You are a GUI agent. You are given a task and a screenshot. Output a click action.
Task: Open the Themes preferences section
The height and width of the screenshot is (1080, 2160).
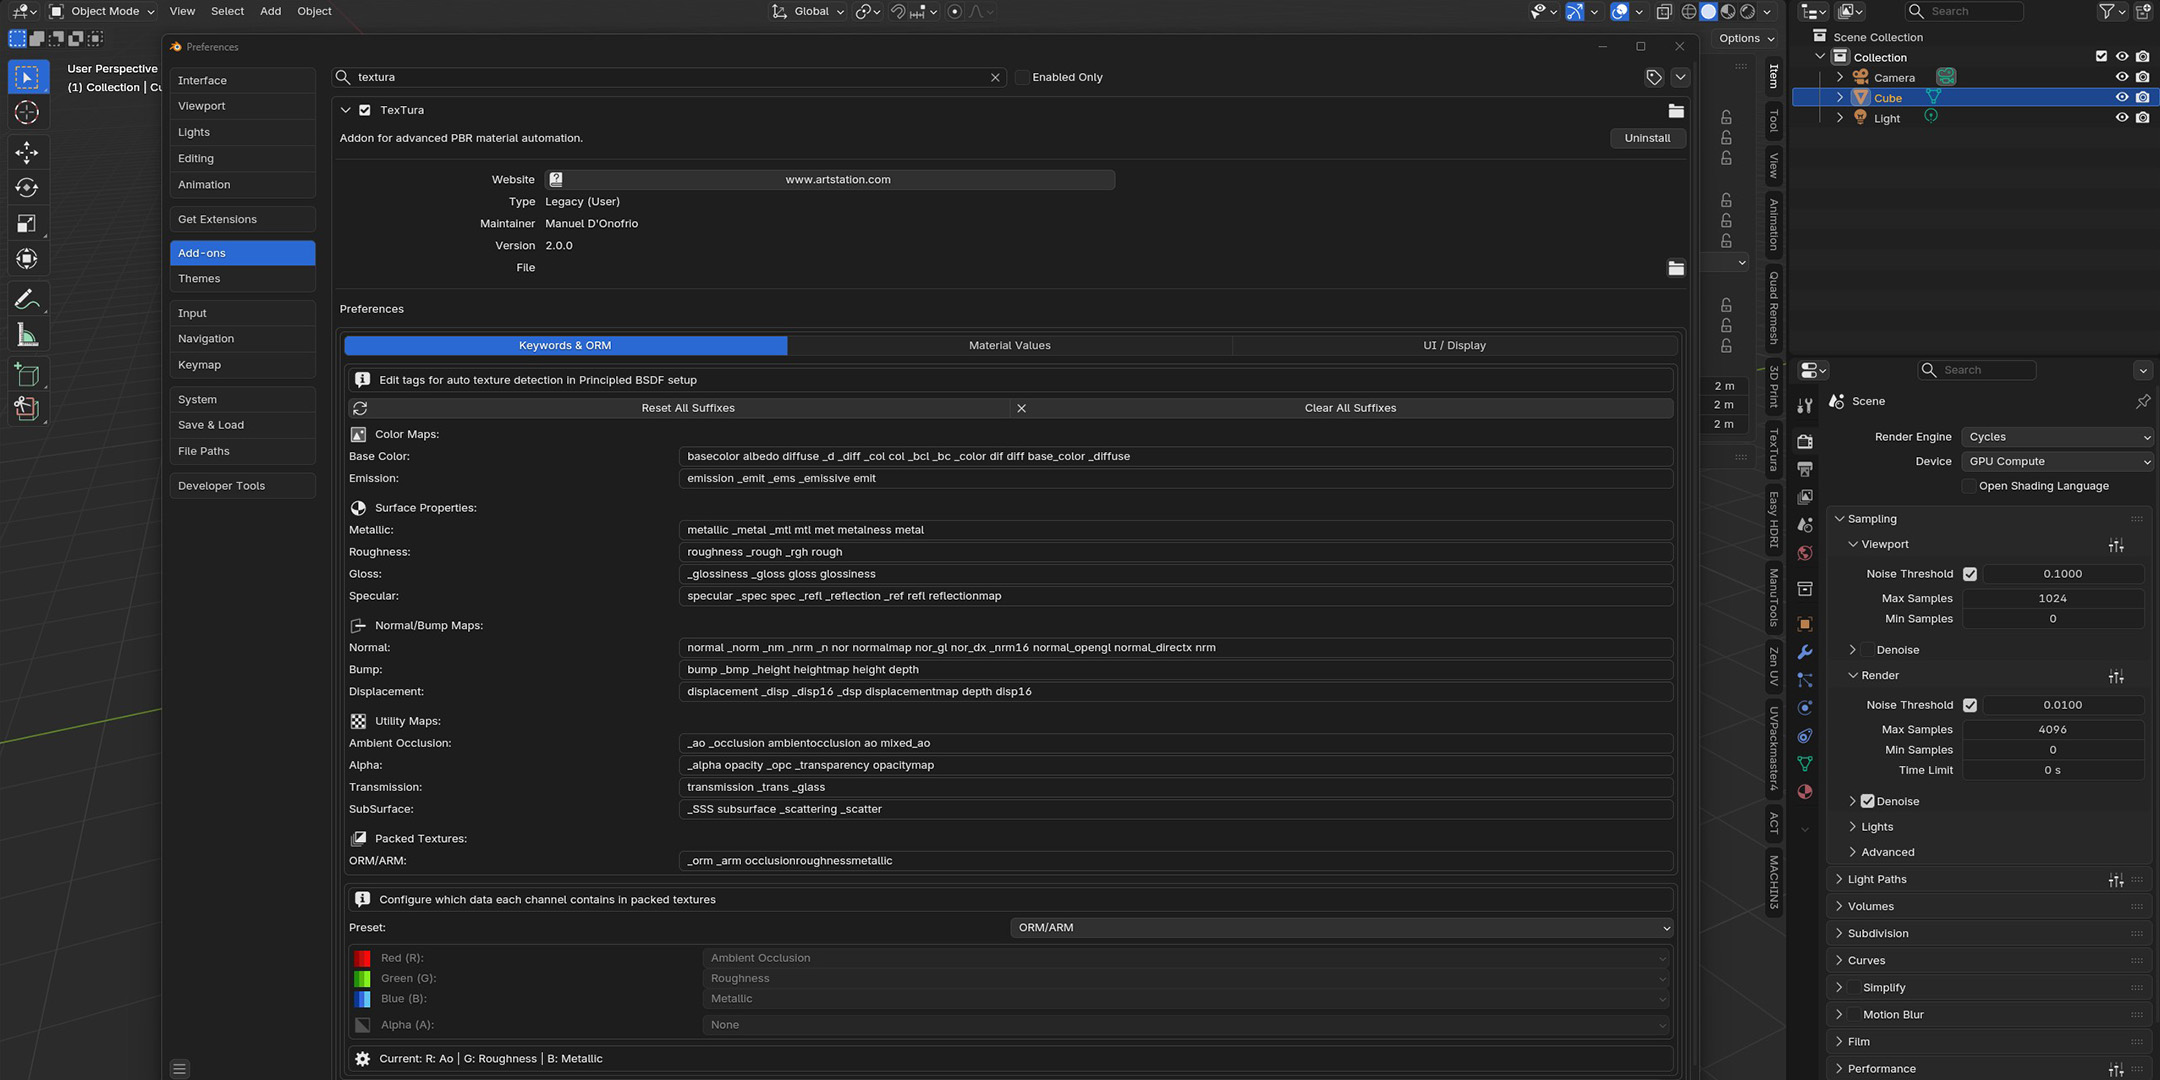[242, 279]
